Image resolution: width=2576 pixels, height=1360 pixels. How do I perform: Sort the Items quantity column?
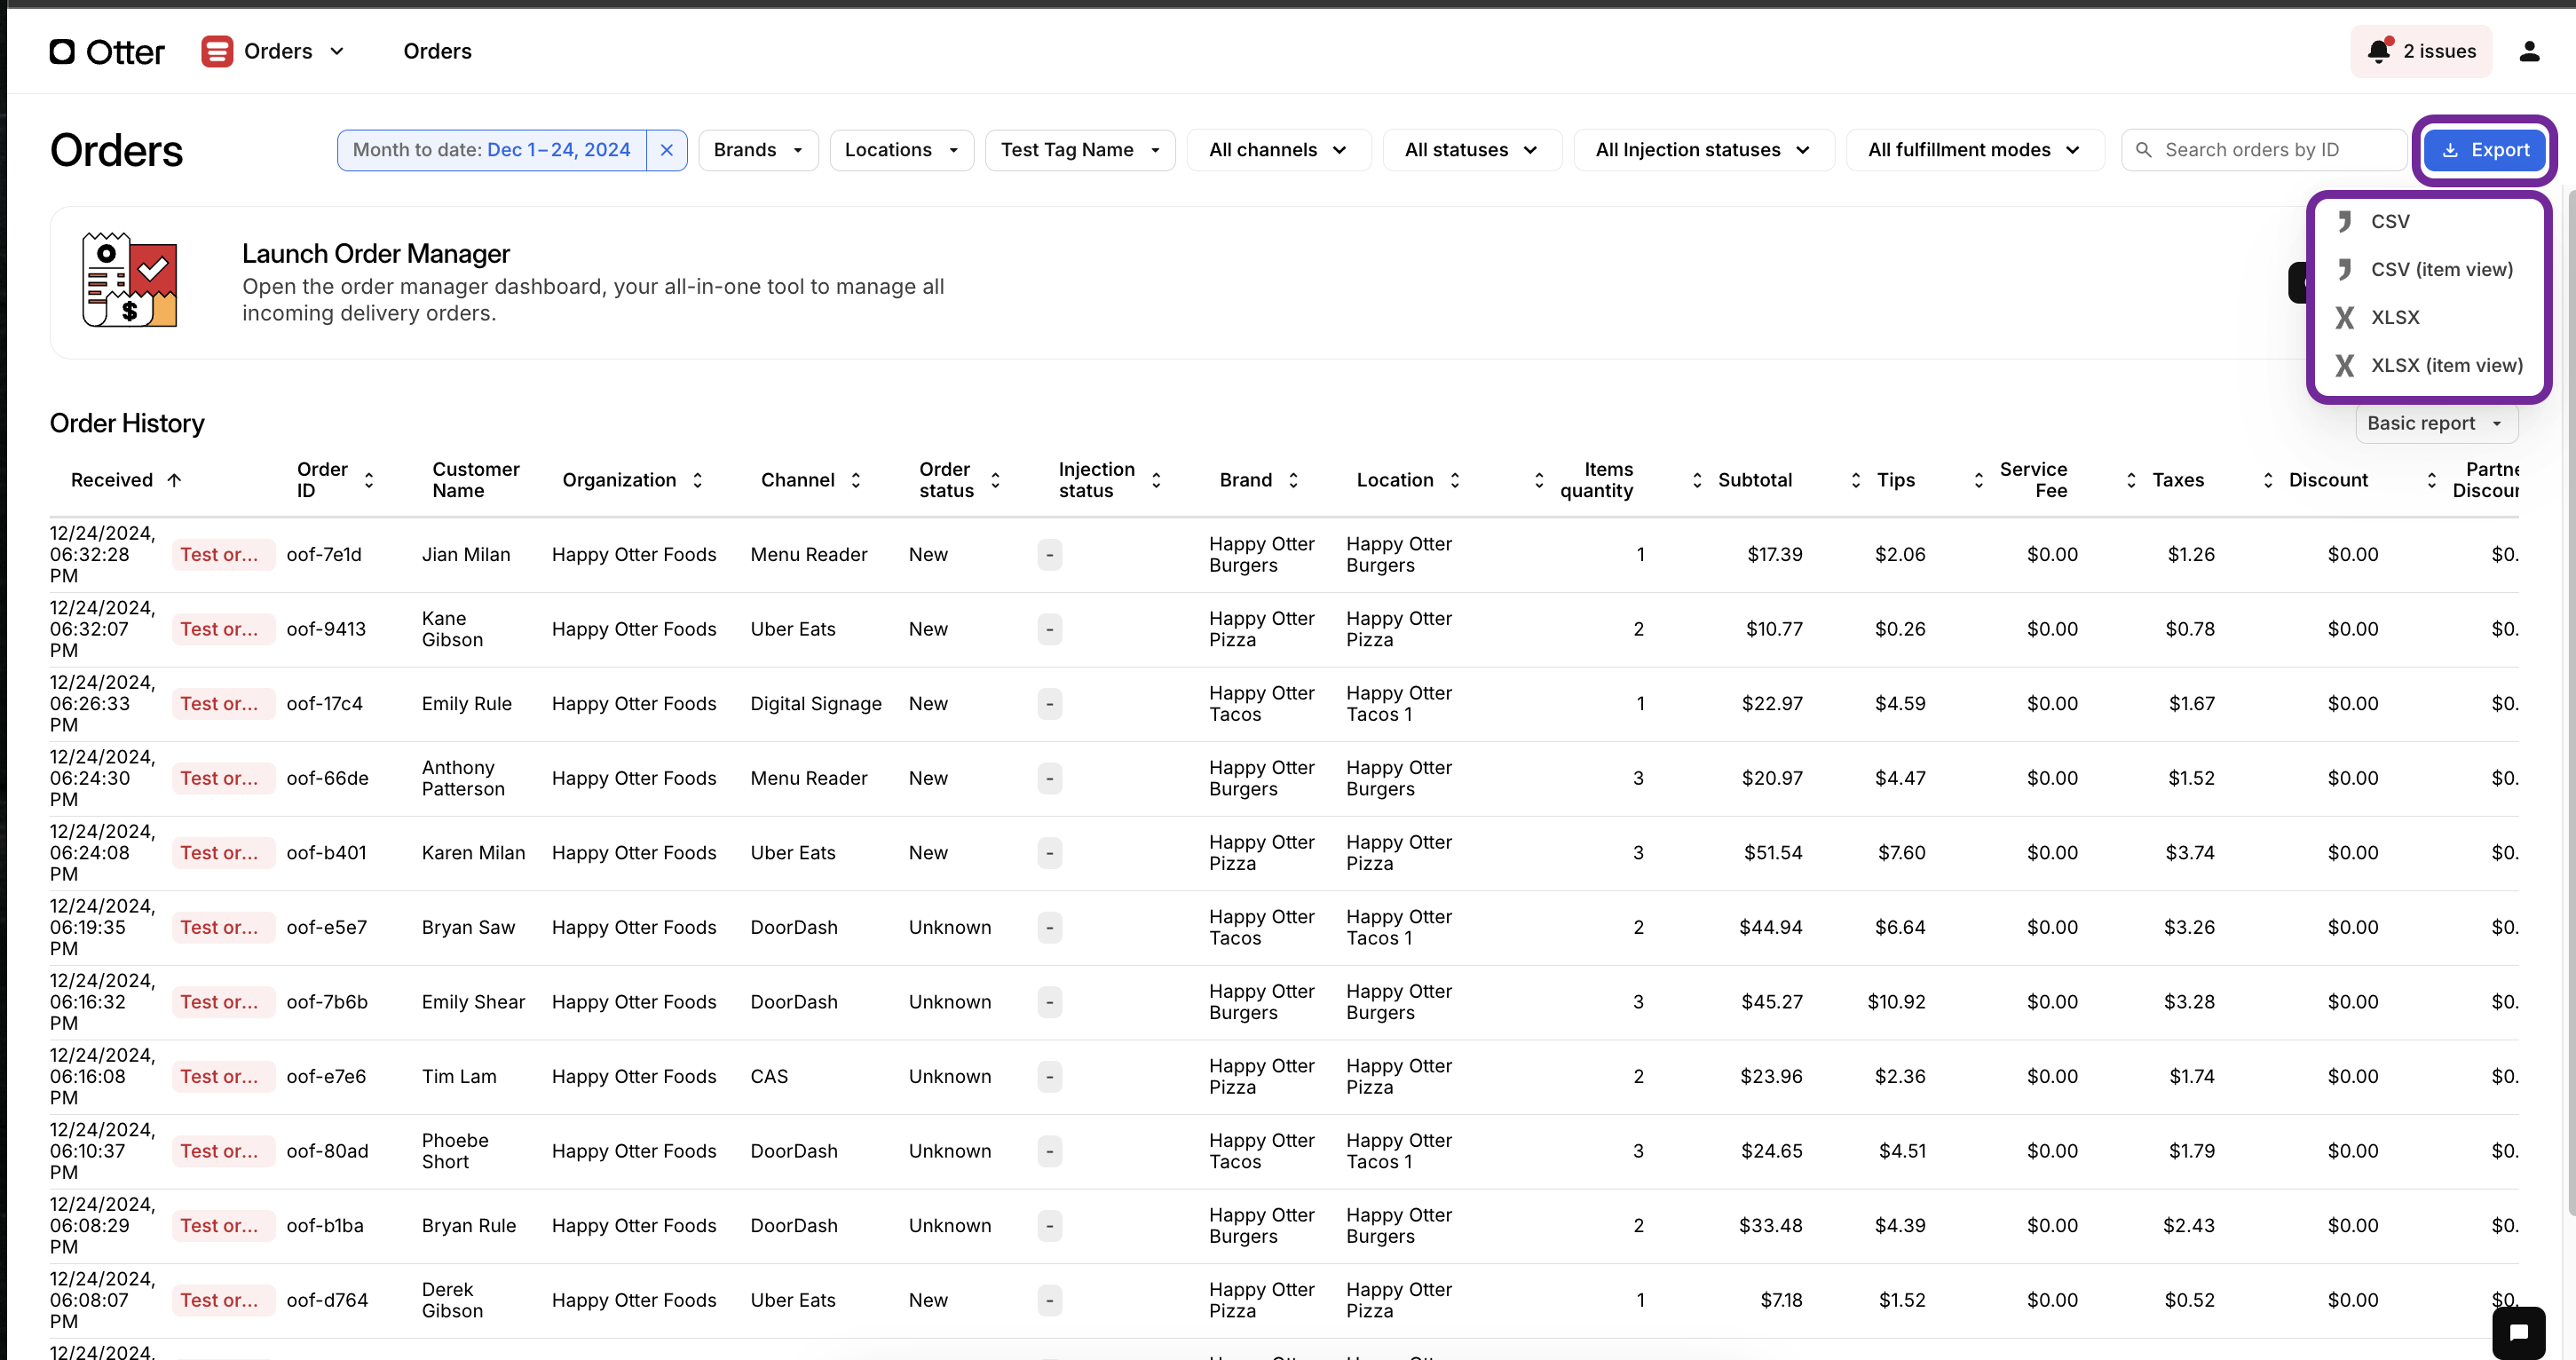point(1539,480)
